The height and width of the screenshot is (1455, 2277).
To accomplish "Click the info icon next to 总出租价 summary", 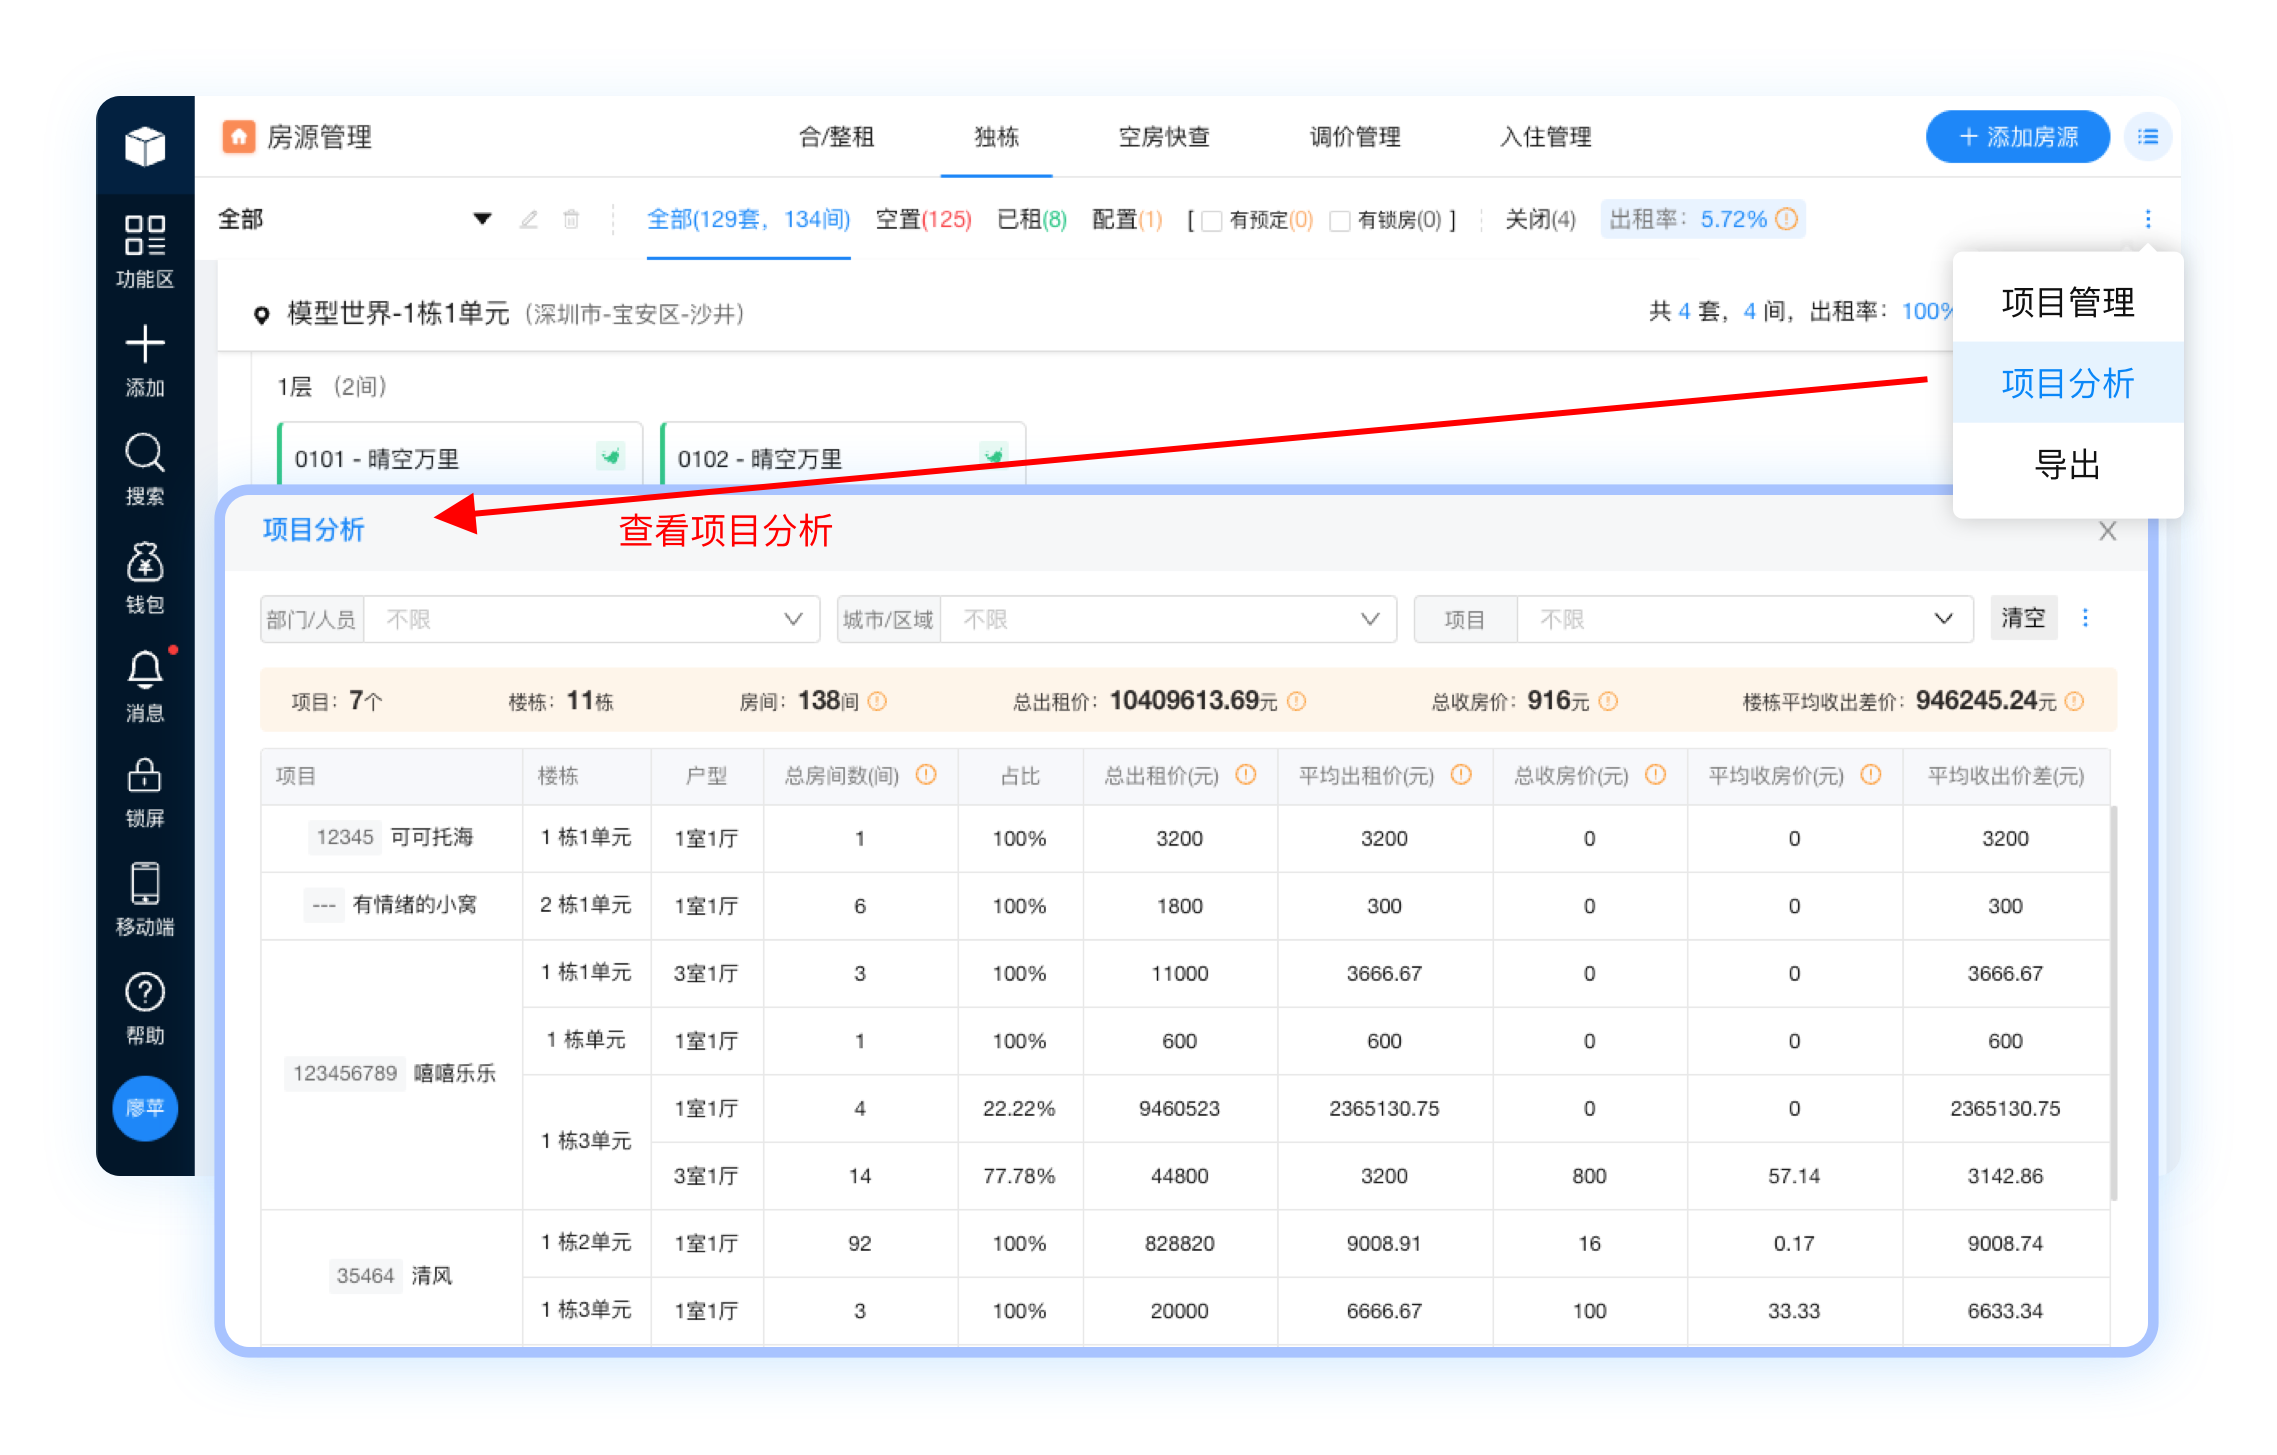I will pos(1296,701).
